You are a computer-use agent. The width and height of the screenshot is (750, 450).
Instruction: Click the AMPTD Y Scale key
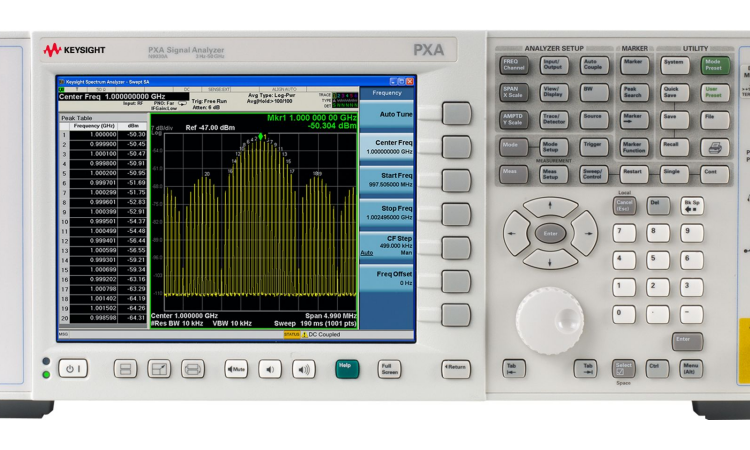(x=514, y=120)
